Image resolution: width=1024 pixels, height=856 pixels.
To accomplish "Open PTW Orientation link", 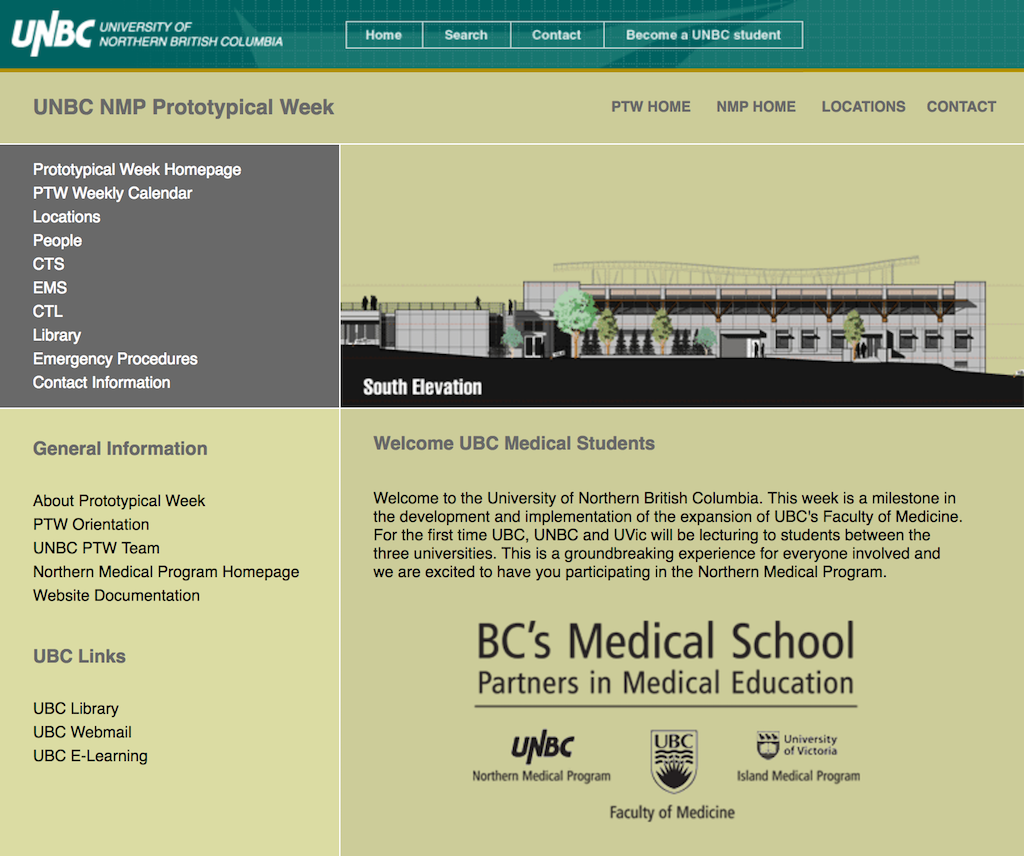I will (91, 524).
